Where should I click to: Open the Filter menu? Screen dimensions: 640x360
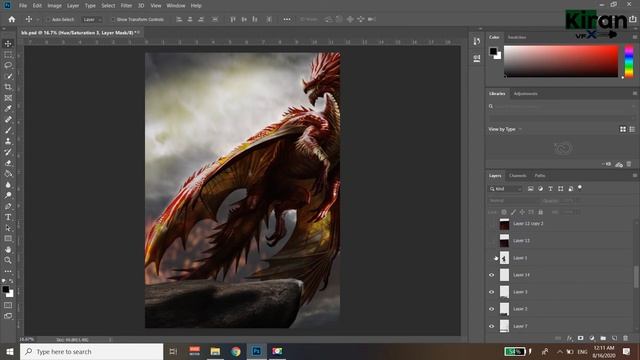pyautogui.click(x=126, y=6)
